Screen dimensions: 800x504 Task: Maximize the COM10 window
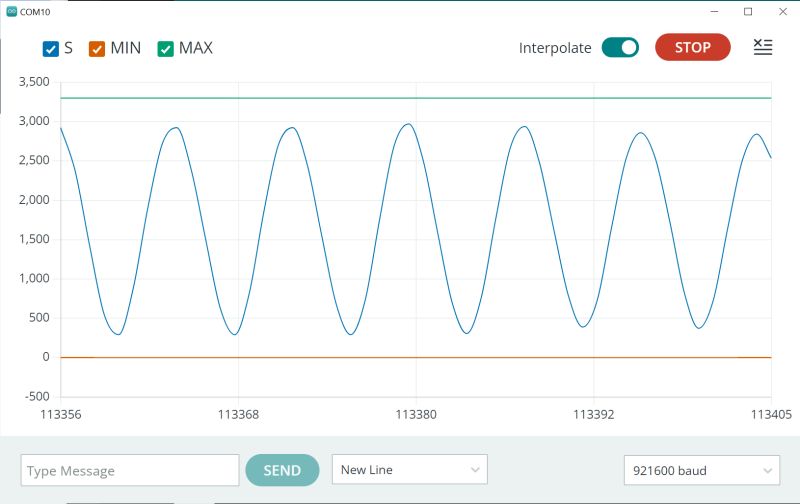[x=748, y=11]
